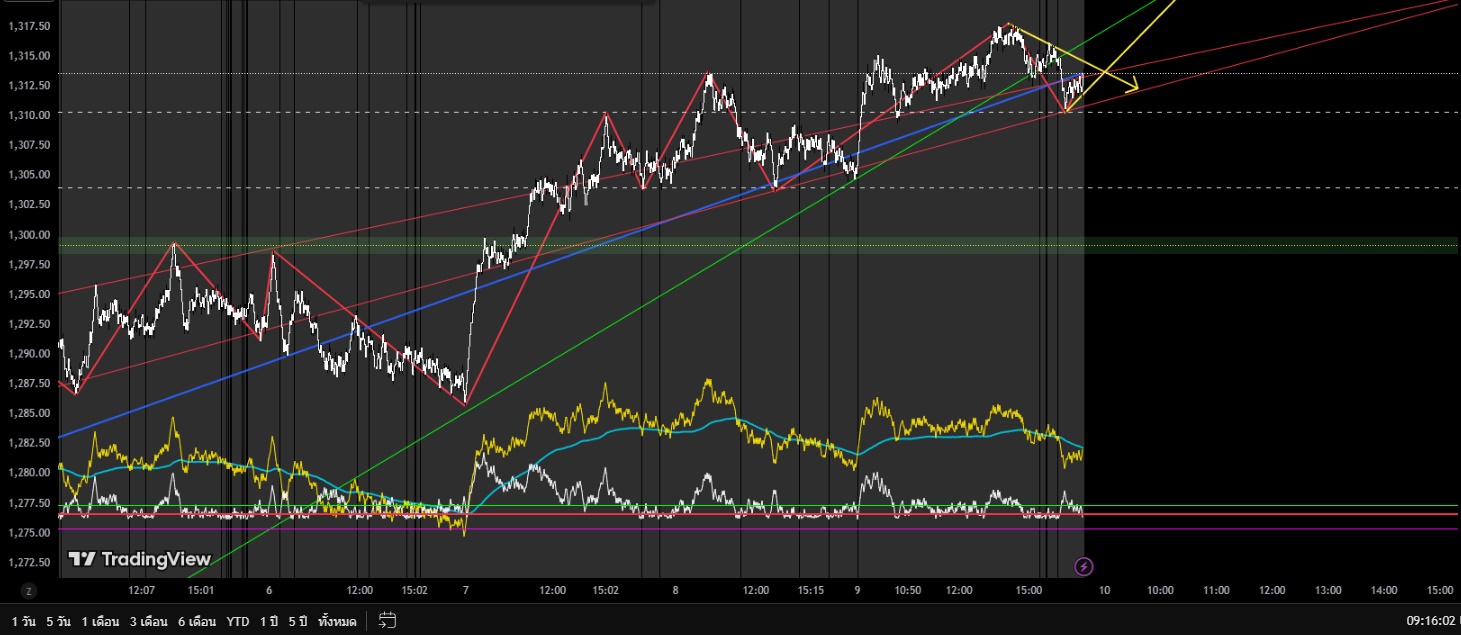Set the range to 6 เดือน
This screenshot has width=1461, height=635.
197,621
